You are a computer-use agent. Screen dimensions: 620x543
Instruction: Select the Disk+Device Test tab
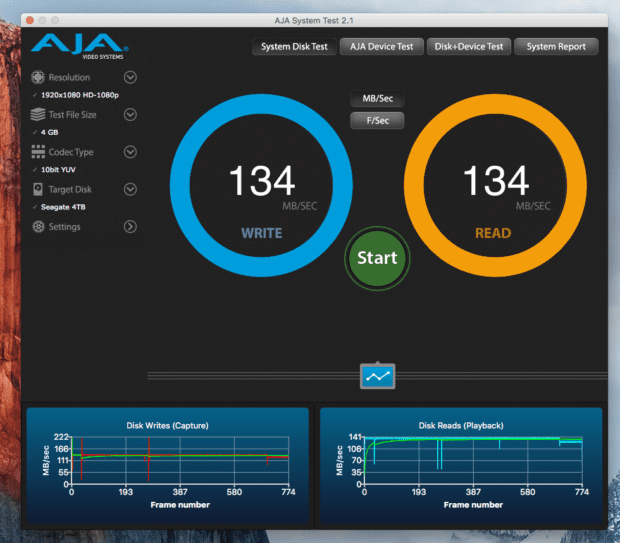[x=468, y=47]
